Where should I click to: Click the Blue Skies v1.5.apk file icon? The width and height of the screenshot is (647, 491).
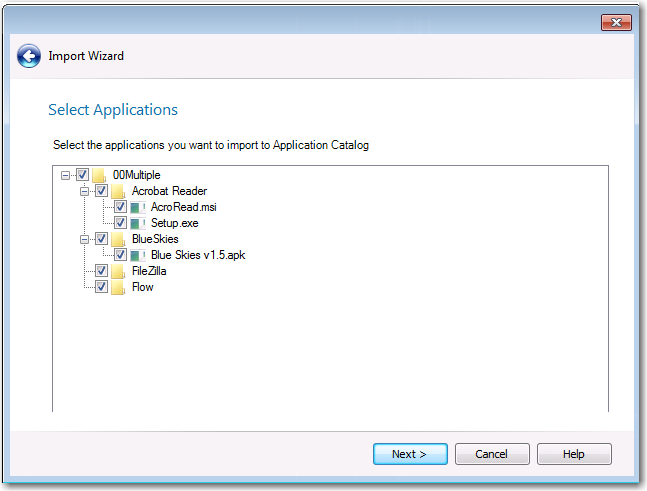(138, 256)
